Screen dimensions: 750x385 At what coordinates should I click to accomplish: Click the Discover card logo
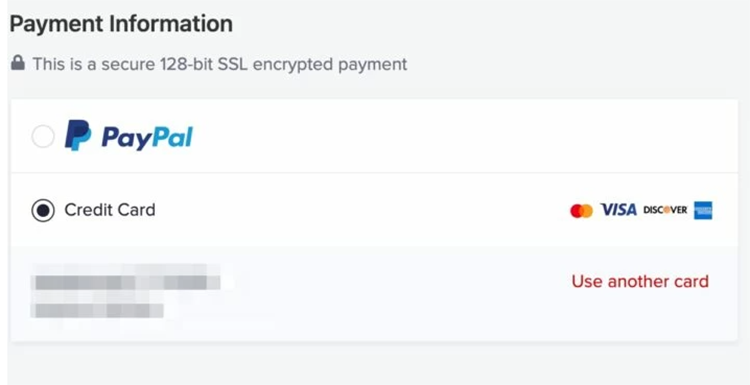point(665,210)
